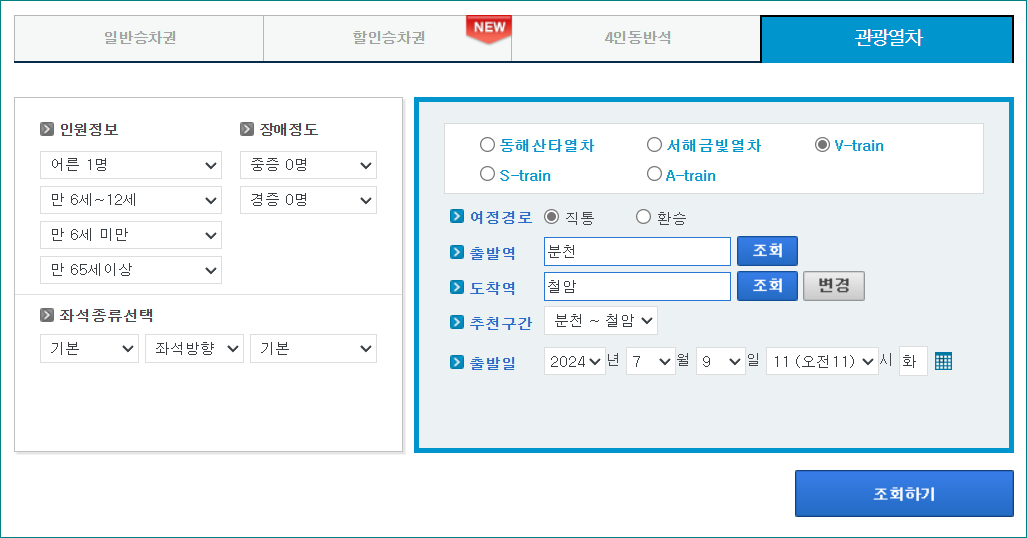The image size is (1027, 538).
Task: Switch to the 관광열차 tab
Action: 887,39
